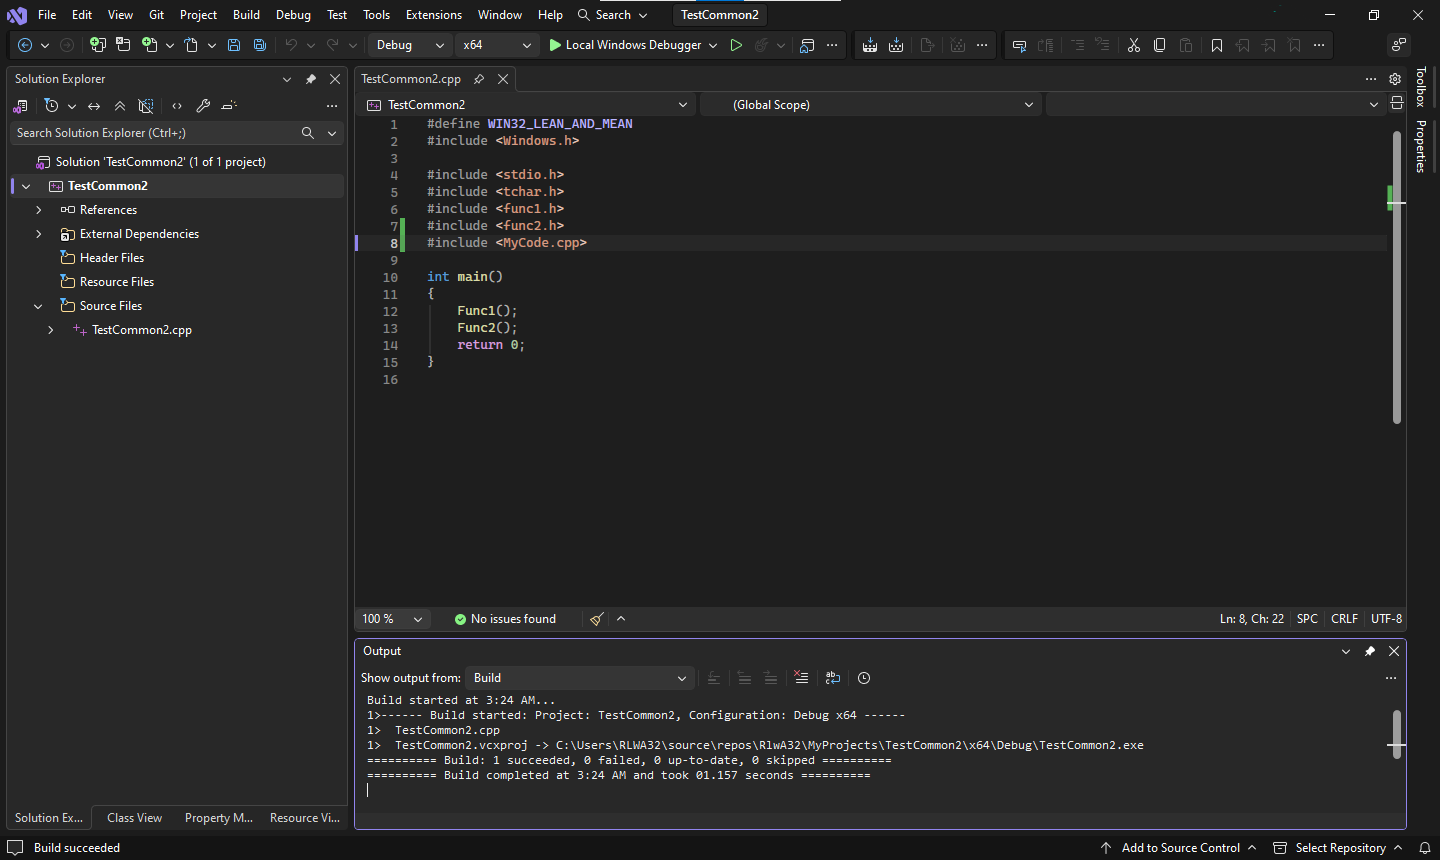Image resolution: width=1440 pixels, height=860 pixels.
Task: Open Properties wrench icon in Solution Explorer
Action: coord(203,106)
